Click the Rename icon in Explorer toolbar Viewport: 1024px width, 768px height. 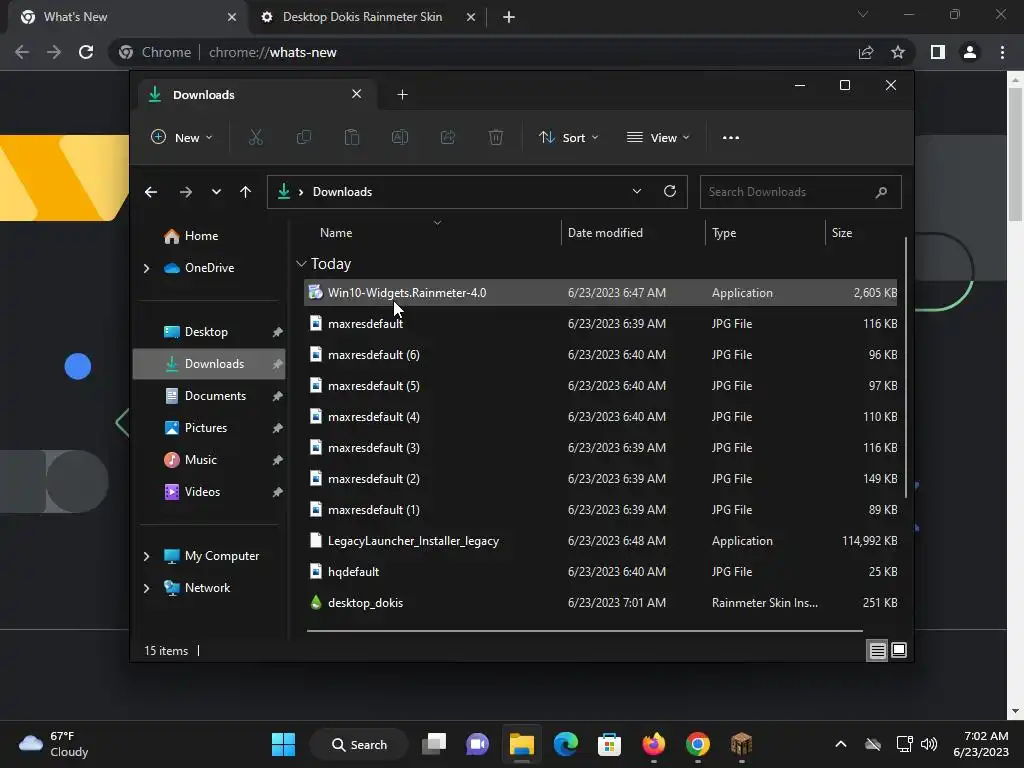(400, 137)
